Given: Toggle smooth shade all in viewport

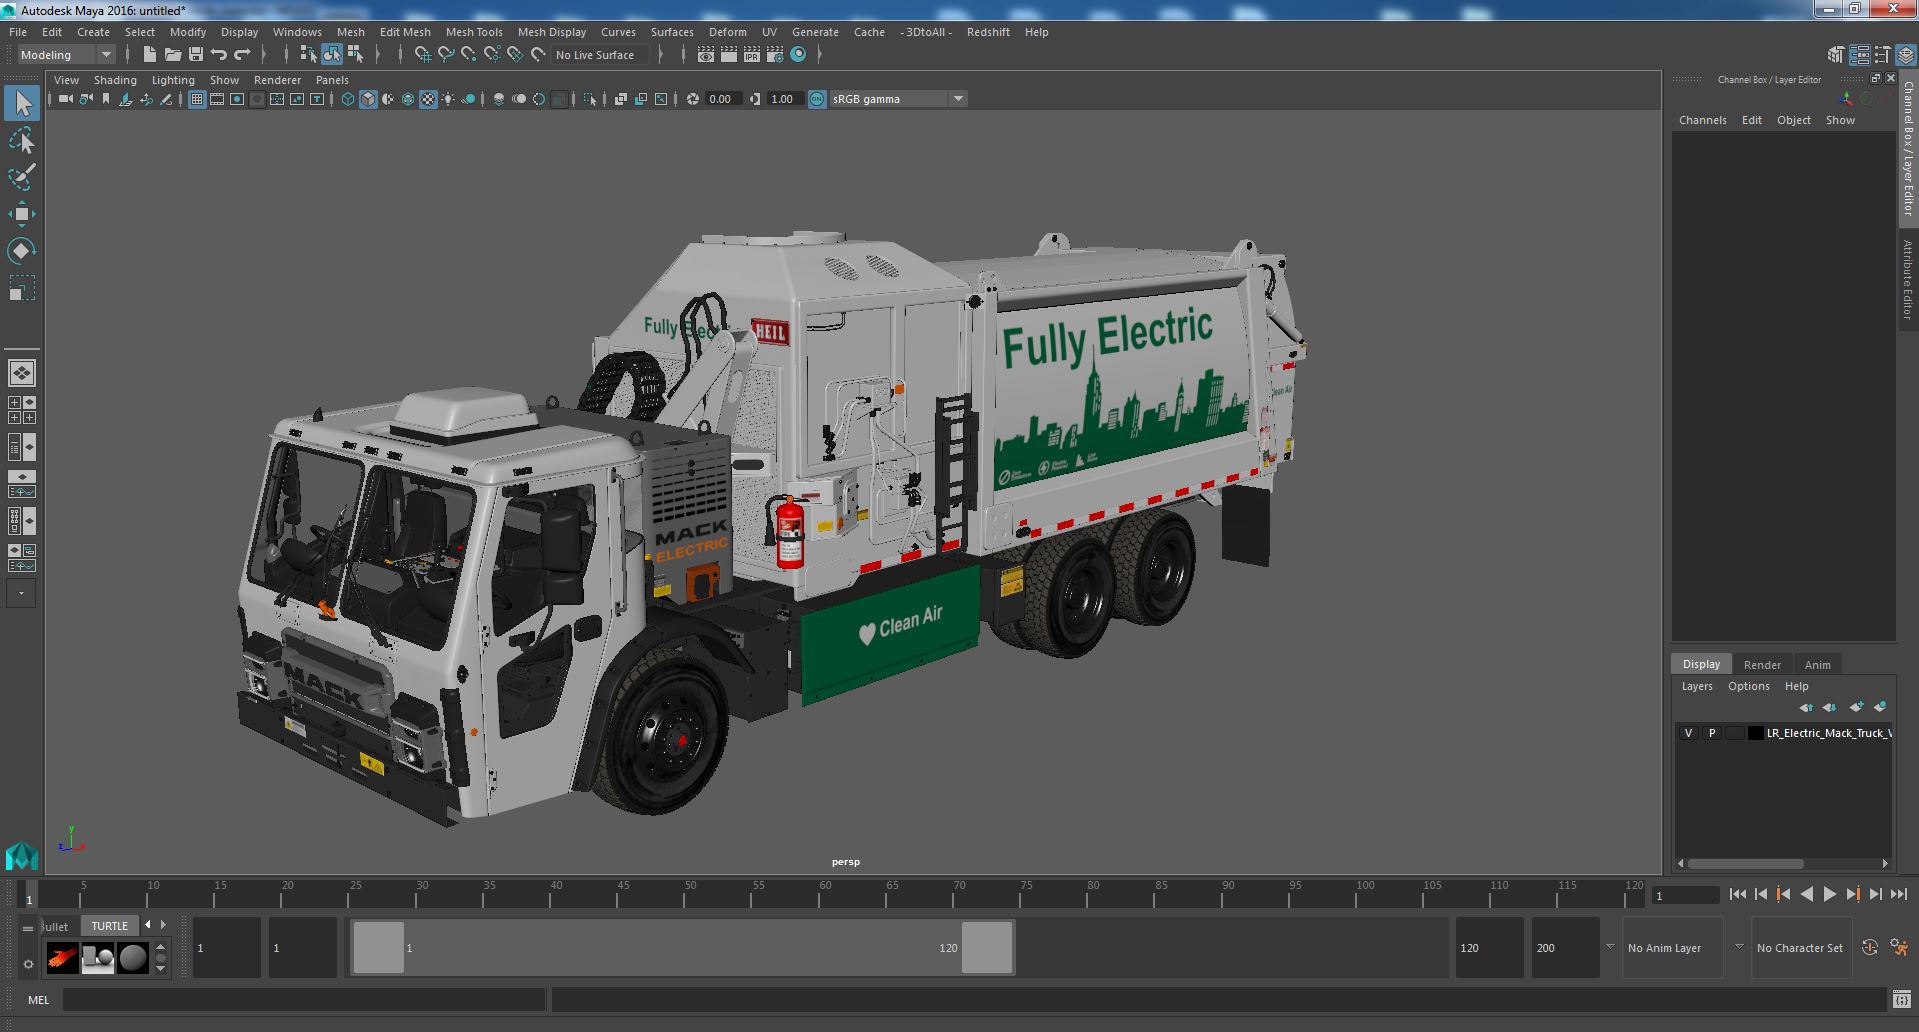Looking at the screenshot, I should pyautogui.click(x=368, y=99).
